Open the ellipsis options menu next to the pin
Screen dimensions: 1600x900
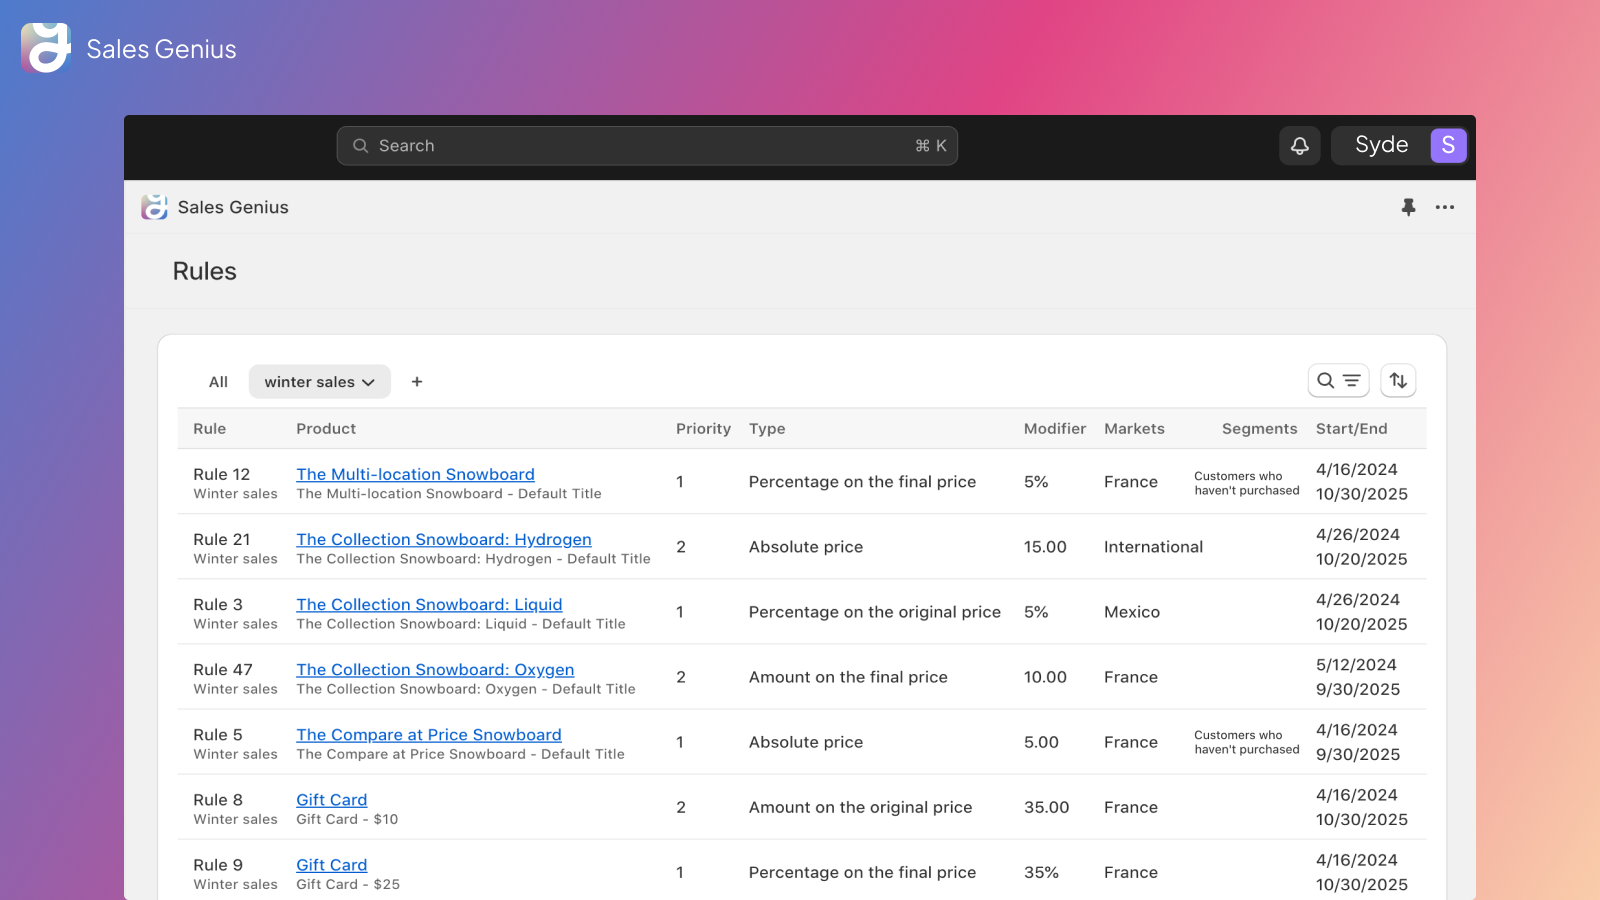tap(1445, 207)
